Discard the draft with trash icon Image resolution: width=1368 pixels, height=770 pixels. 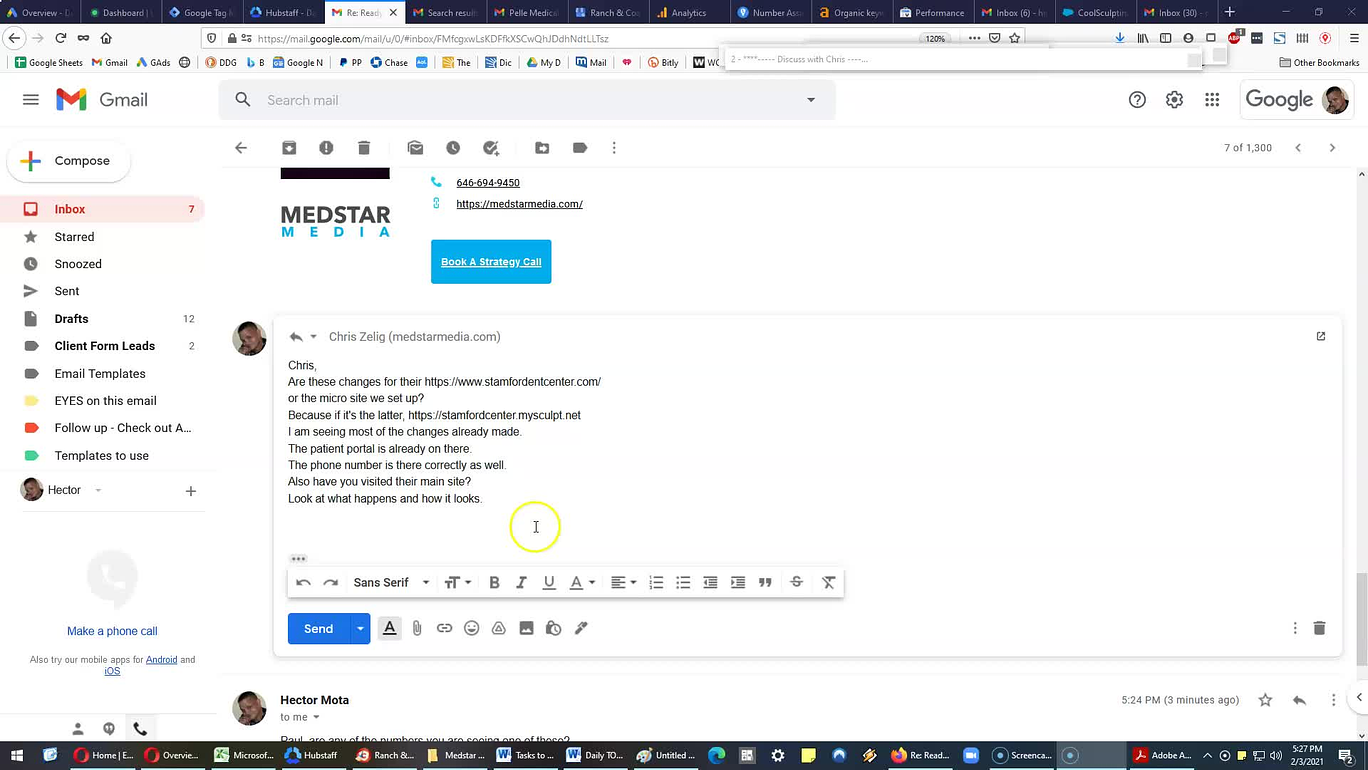(1319, 628)
